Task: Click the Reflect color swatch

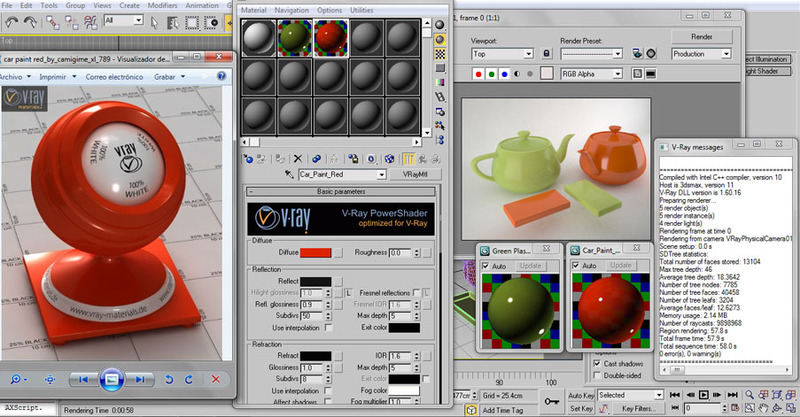Action: point(315,281)
